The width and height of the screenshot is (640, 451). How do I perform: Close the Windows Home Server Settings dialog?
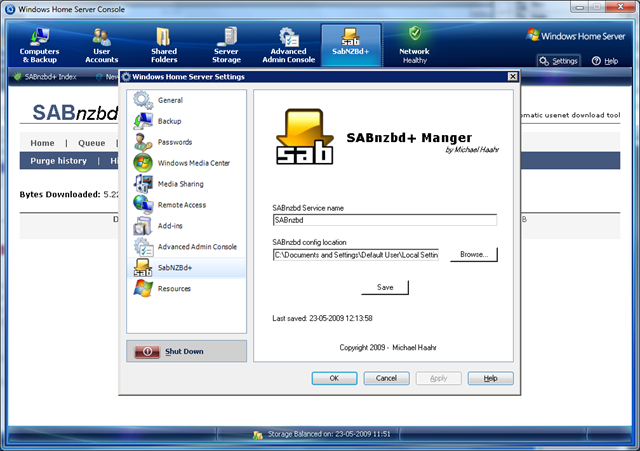(x=513, y=76)
